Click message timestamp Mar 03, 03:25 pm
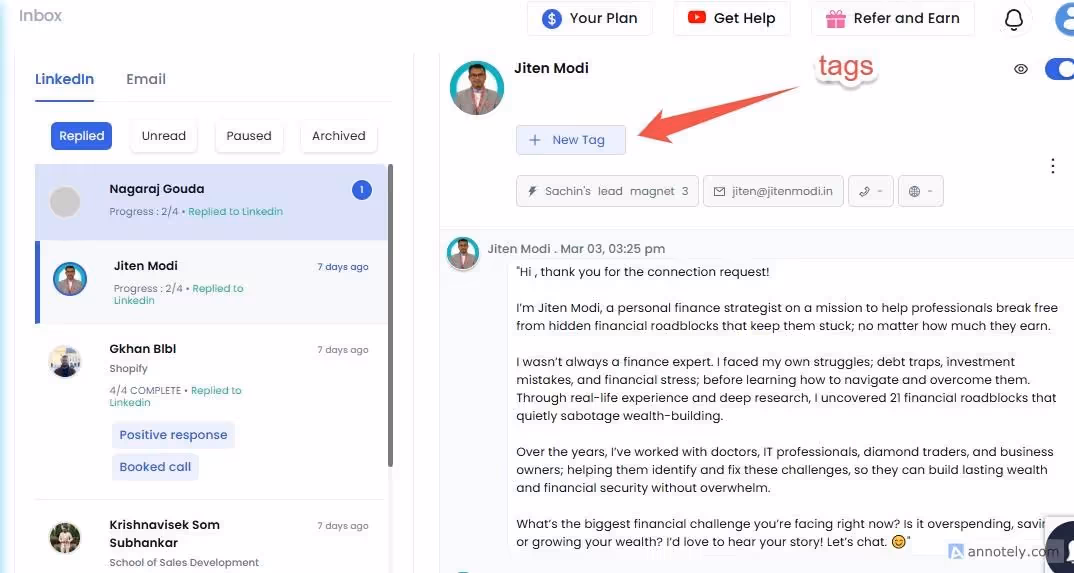 coord(612,249)
